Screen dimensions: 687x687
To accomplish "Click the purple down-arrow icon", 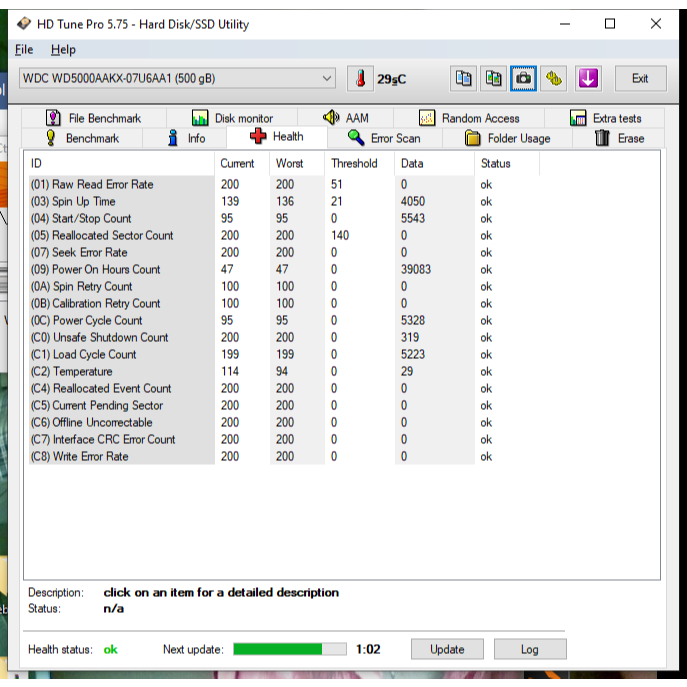I will pos(588,78).
